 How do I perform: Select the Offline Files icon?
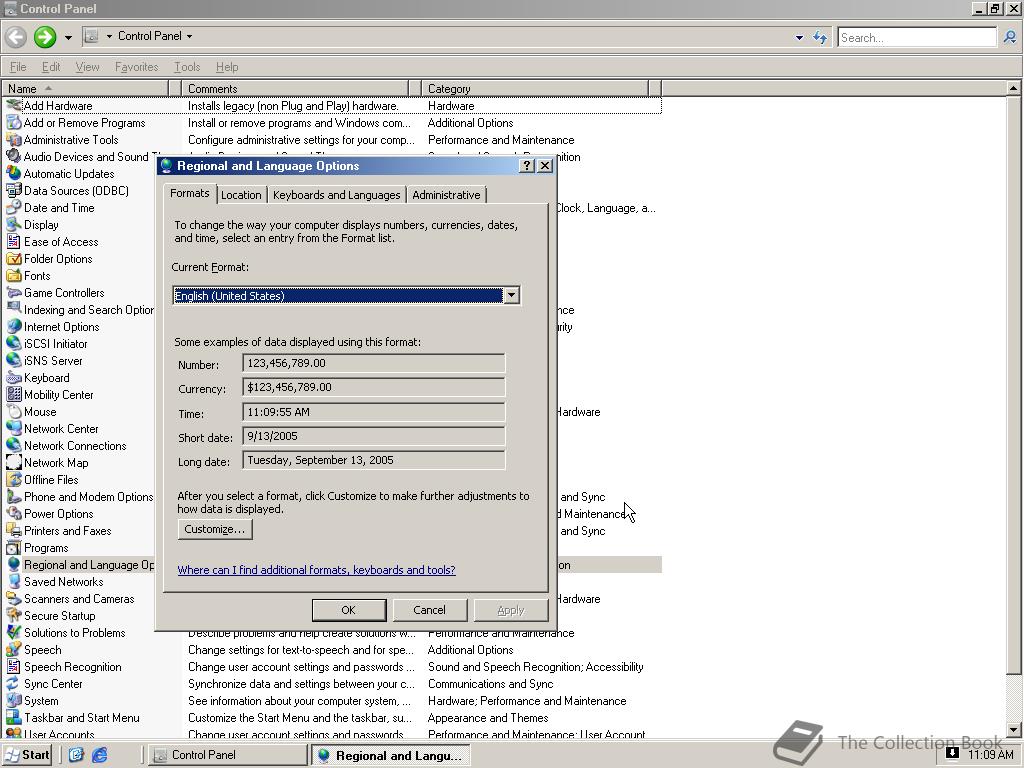pyautogui.click(x=14, y=479)
